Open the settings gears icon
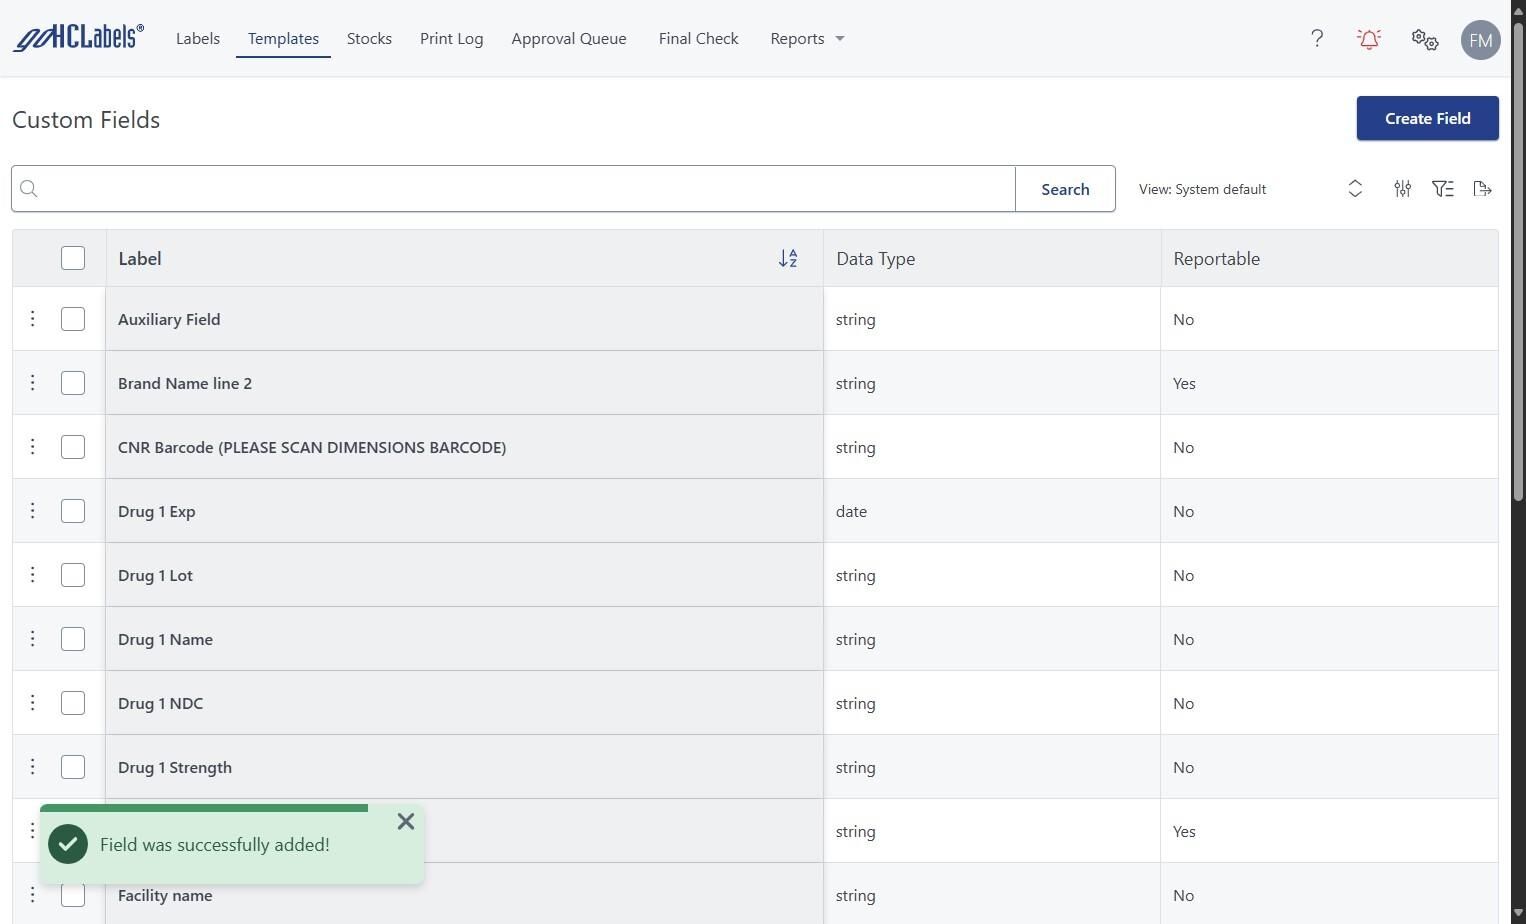Image resolution: width=1526 pixels, height=924 pixels. (x=1424, y=39)
